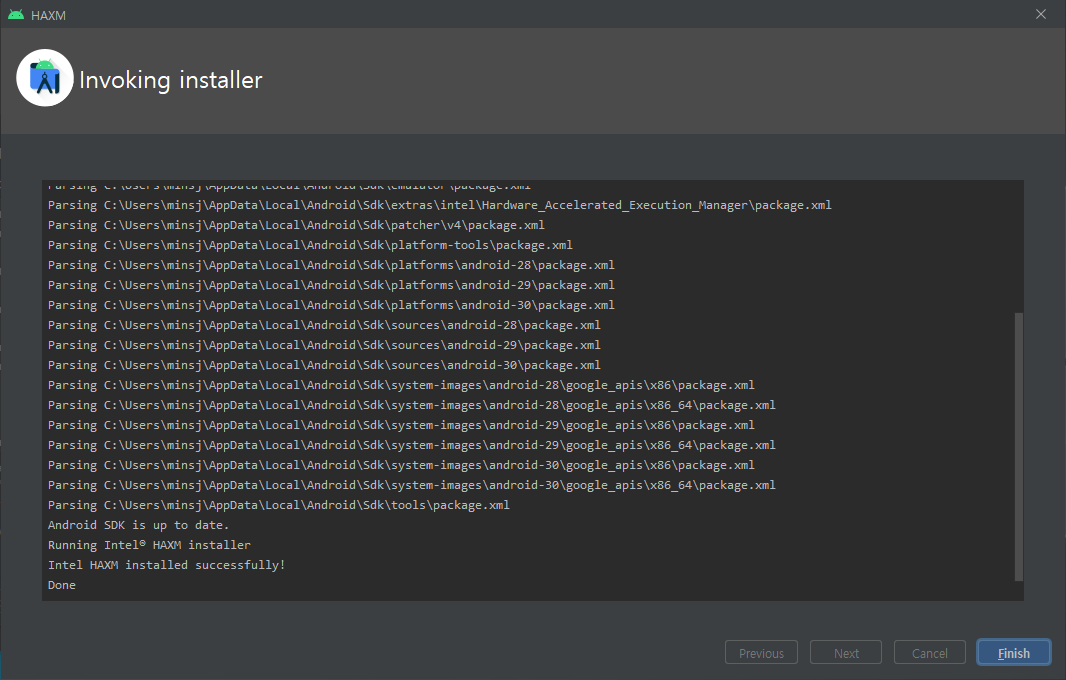Click the platforms\android-29 log line
This screenshot has width=1066, height=680.
[x=331, y=285]
